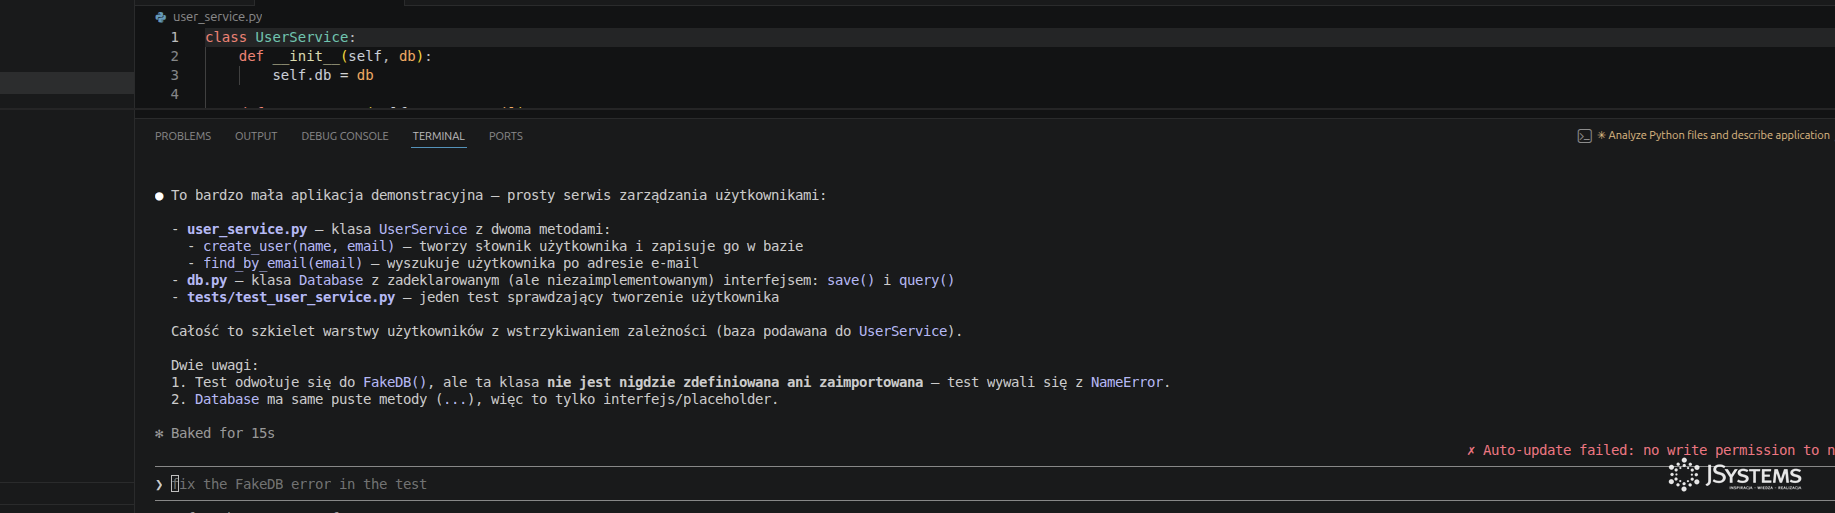1835x513 pixels.
Task: Click line number 2 in the editor gutter
Action: pos(174,56)
